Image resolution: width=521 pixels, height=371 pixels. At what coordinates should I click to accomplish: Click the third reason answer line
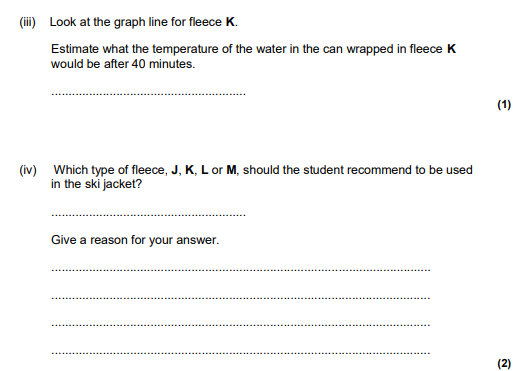coord(241,325)
